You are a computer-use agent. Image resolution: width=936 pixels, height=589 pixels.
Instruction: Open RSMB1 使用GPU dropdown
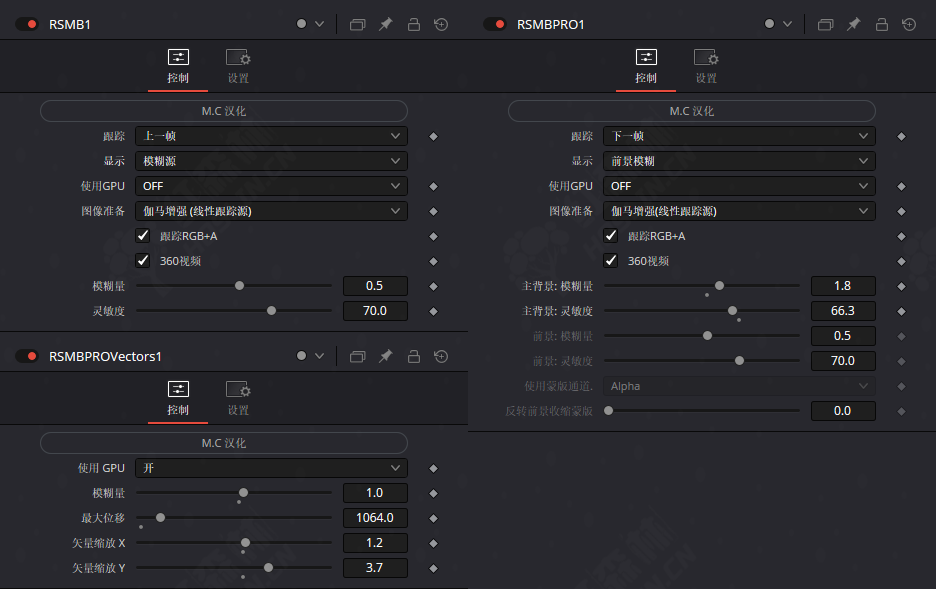(272, 186)
